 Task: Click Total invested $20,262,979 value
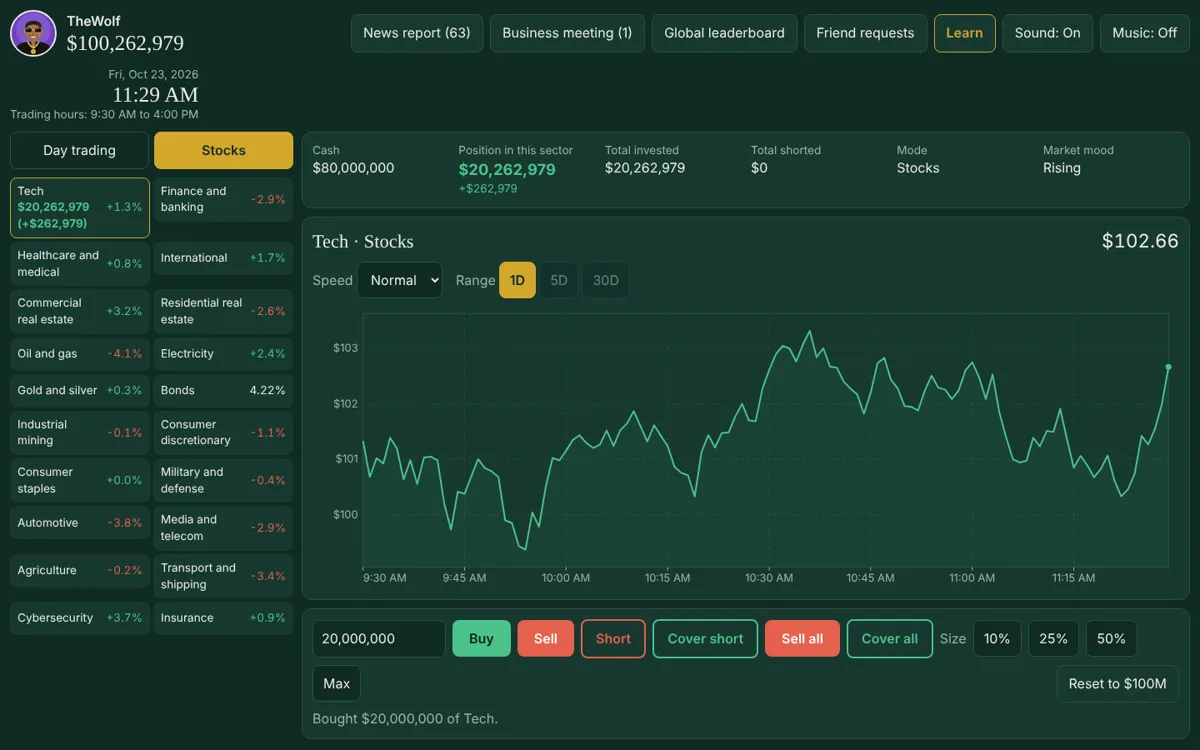coord(645,168)
